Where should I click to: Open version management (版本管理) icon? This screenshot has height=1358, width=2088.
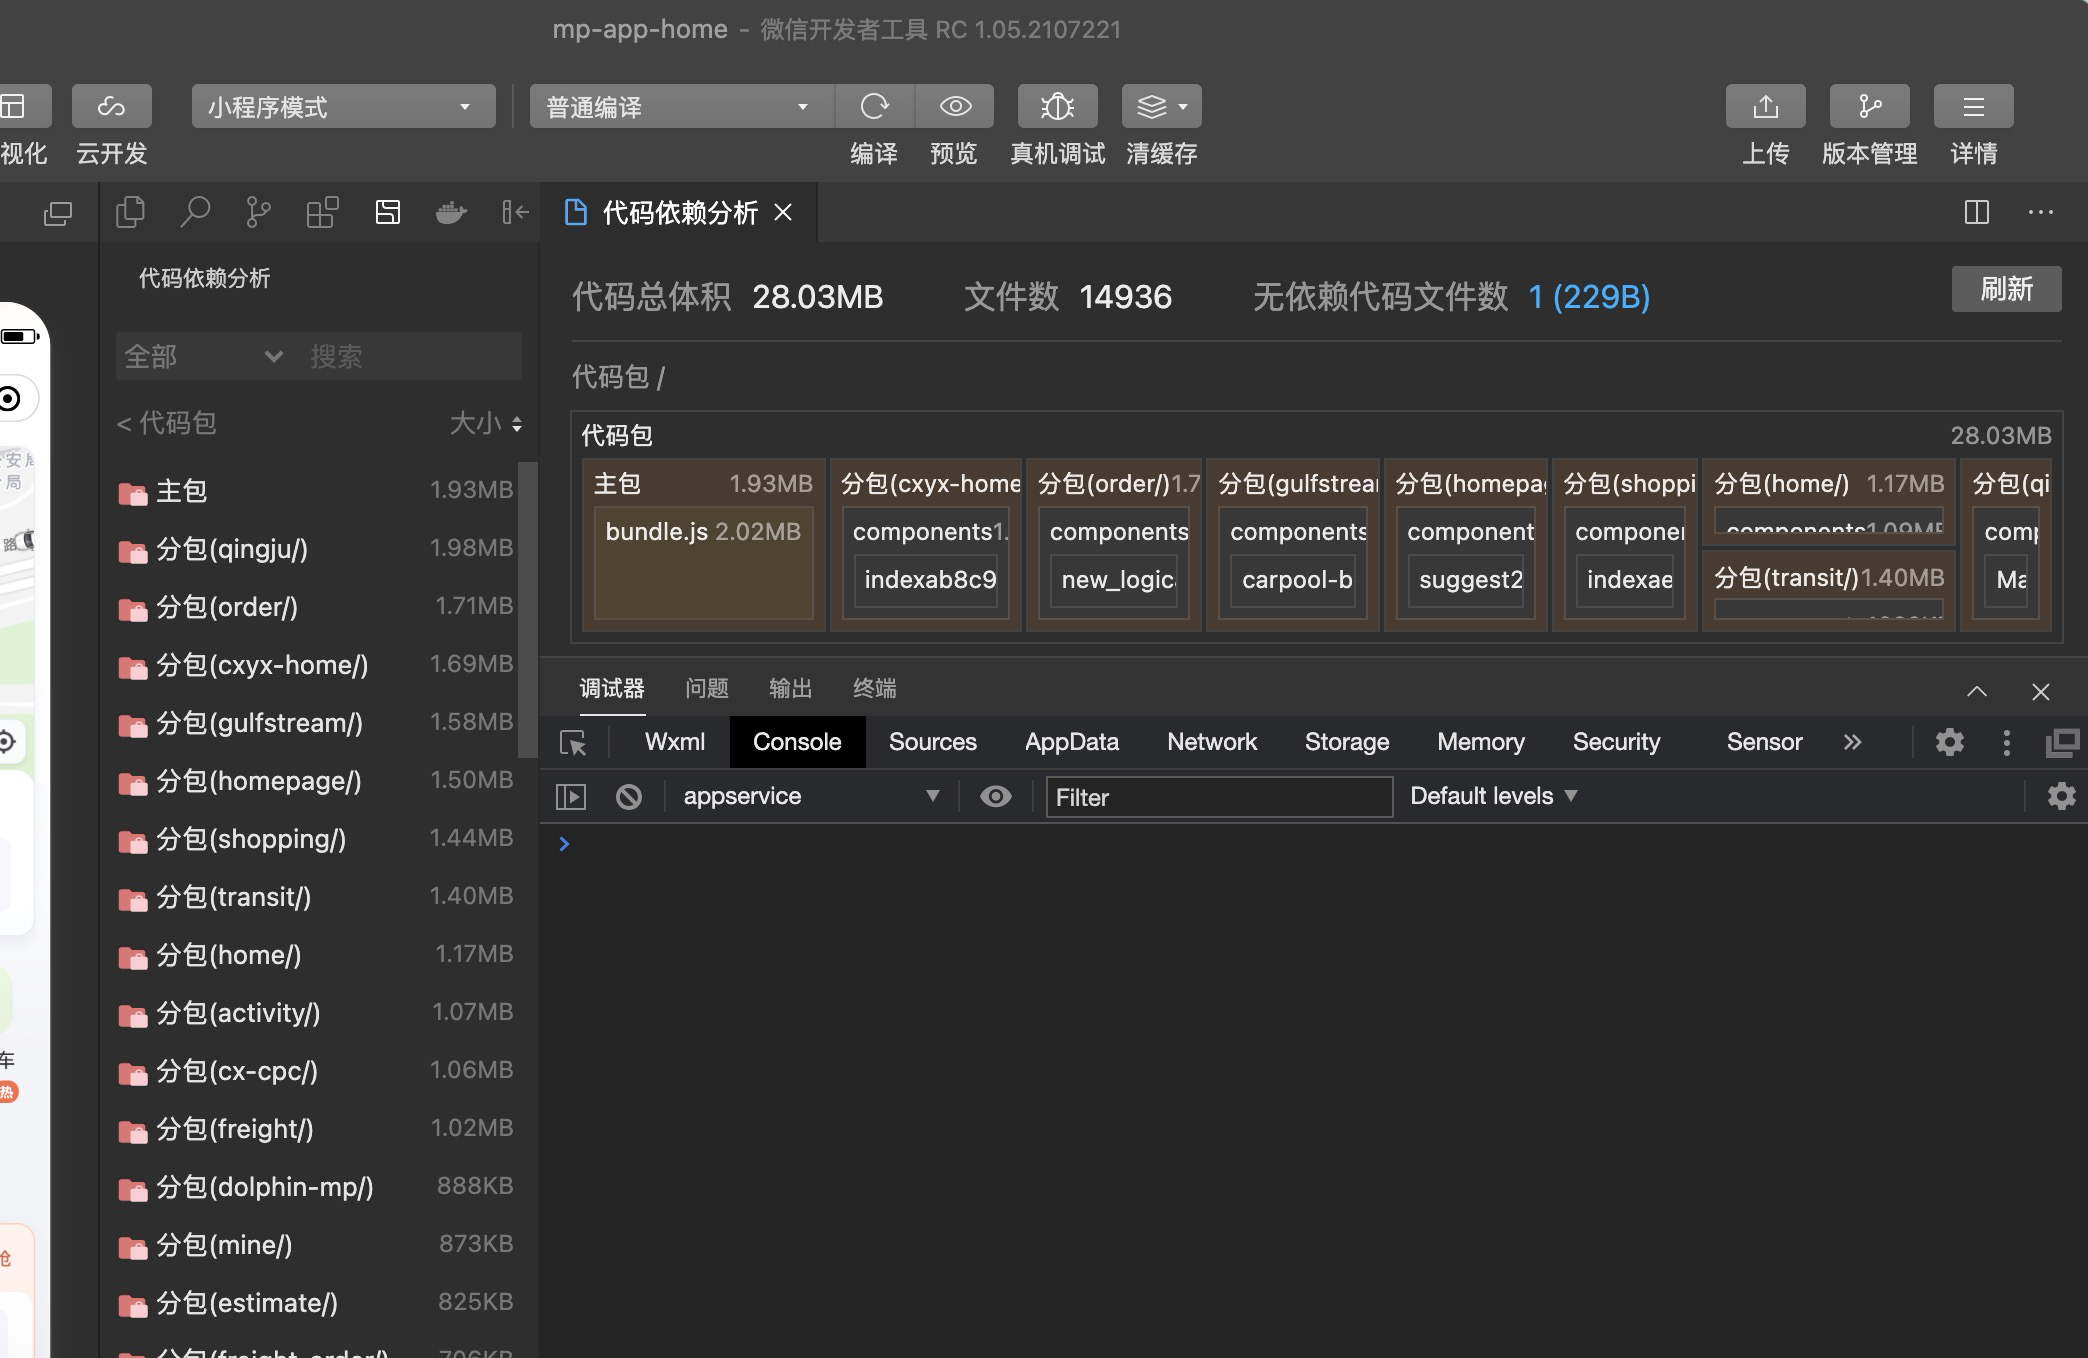coord(1869,106)
